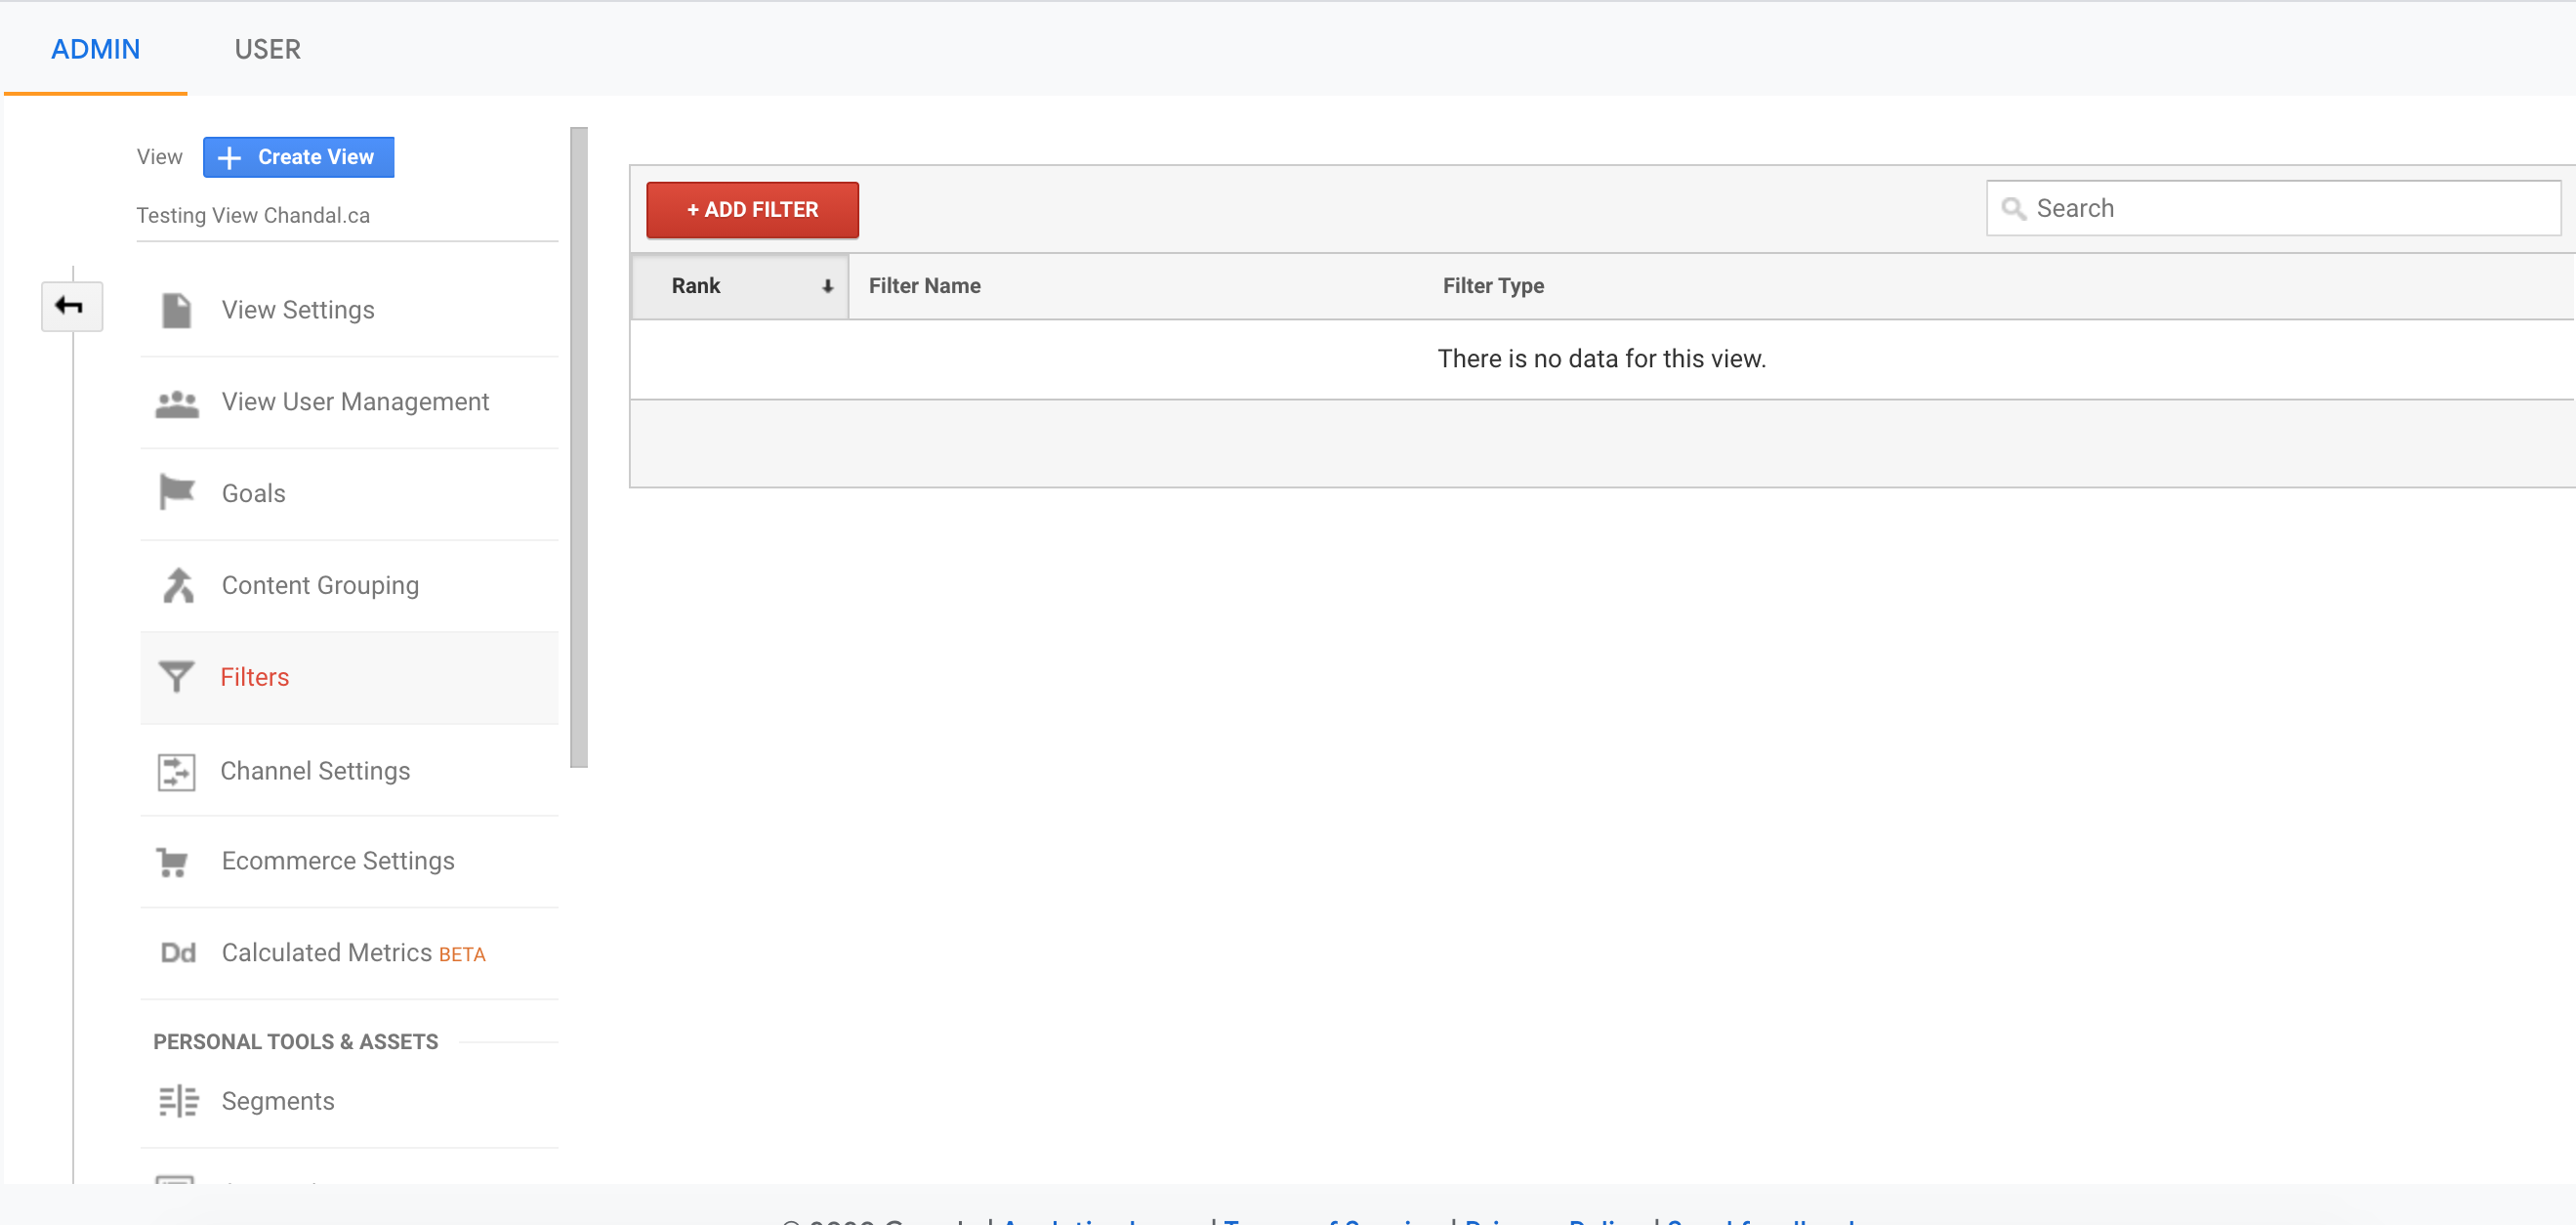Click the search magnifier icon
This screenshot has width=2576, height=1225.
click(x=2013, y=208)
